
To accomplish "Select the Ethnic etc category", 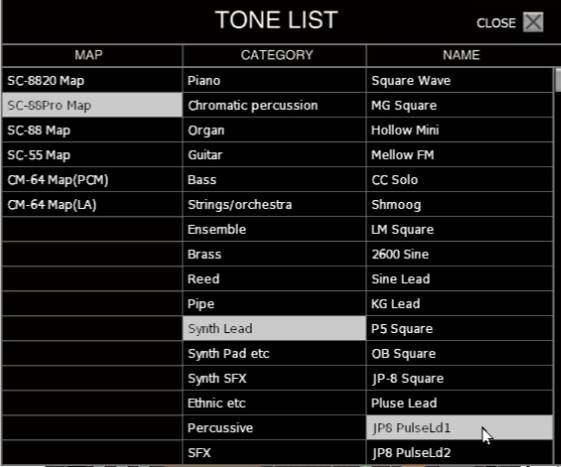I will [x=274, y=403].
